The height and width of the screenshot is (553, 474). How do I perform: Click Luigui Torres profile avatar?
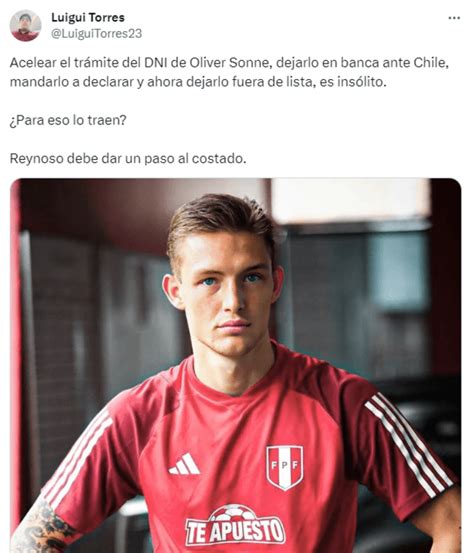[x=25, y=25]
